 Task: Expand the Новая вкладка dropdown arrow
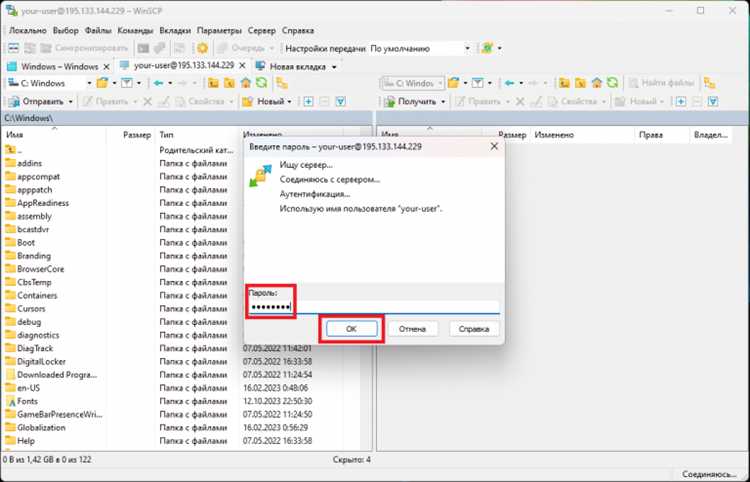pyautogui.click(x=334, y=67)
